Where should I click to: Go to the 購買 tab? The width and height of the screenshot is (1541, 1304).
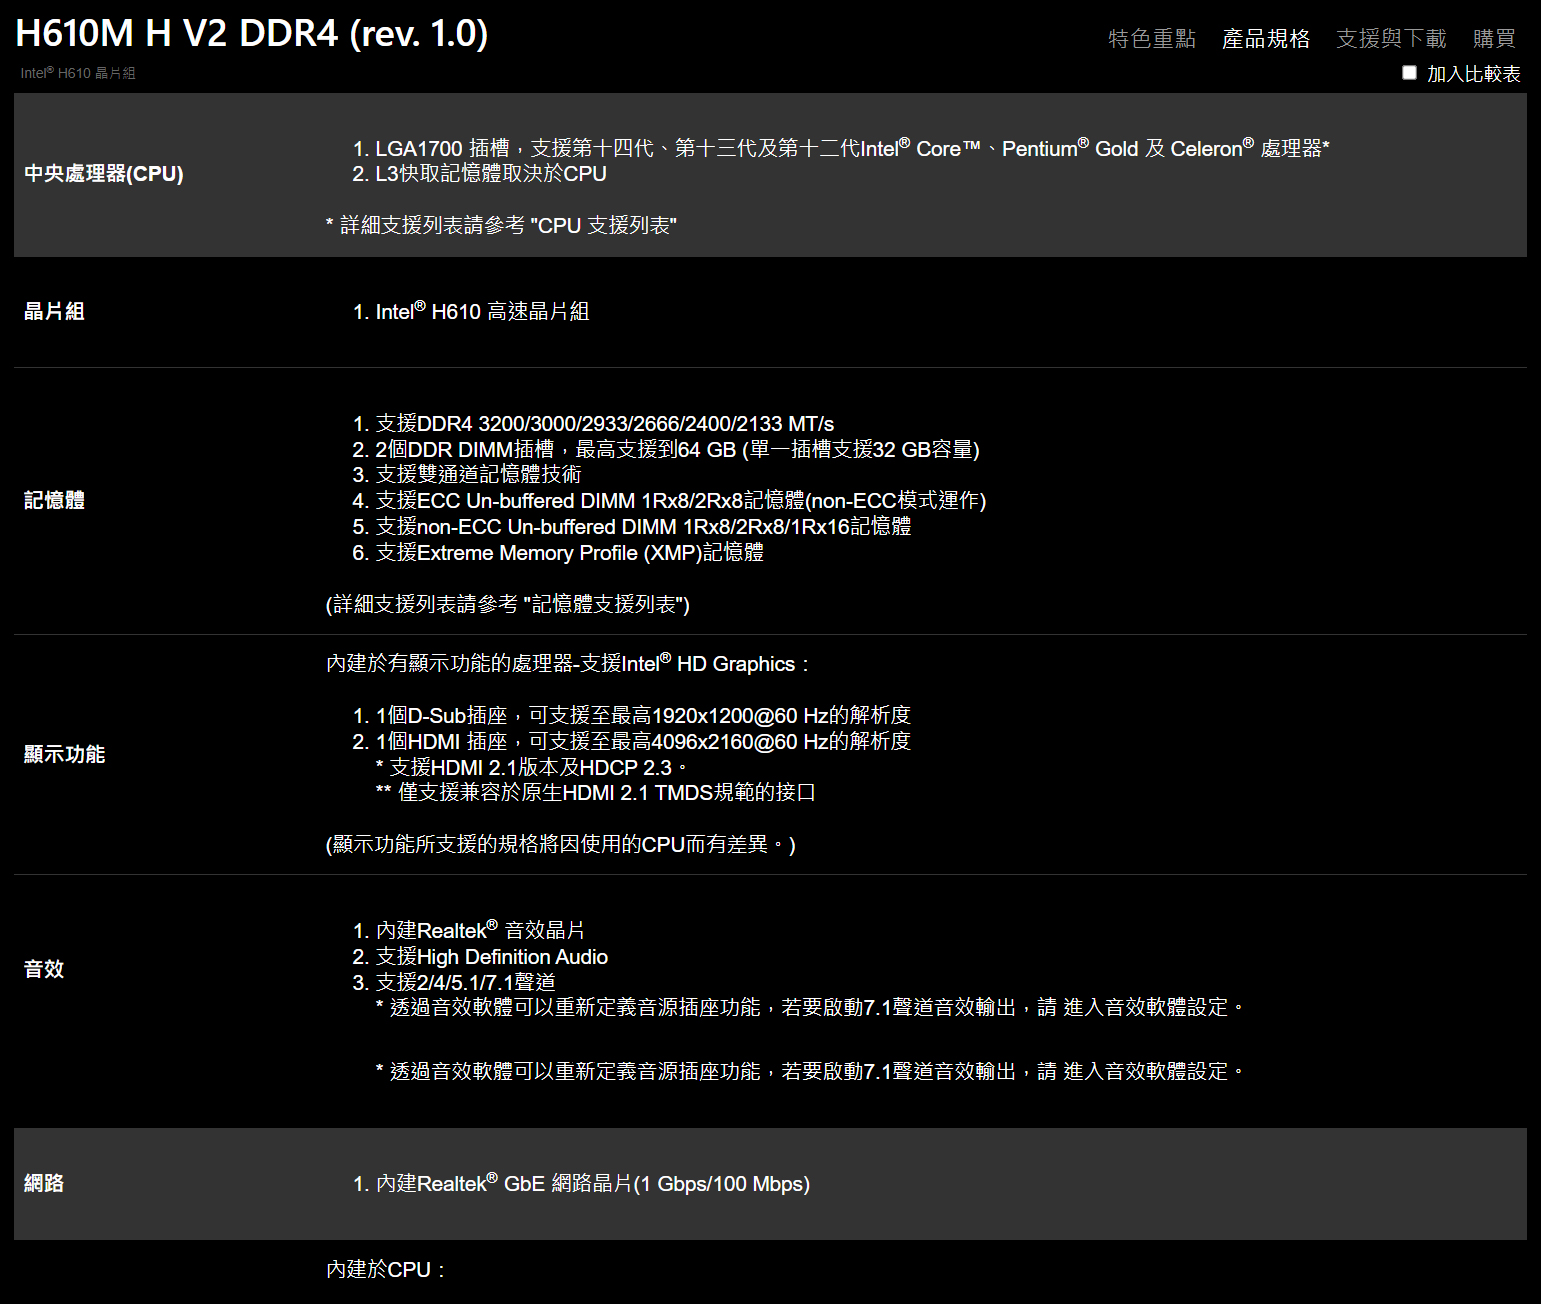pyautogui.click(x=1494, y=38)
